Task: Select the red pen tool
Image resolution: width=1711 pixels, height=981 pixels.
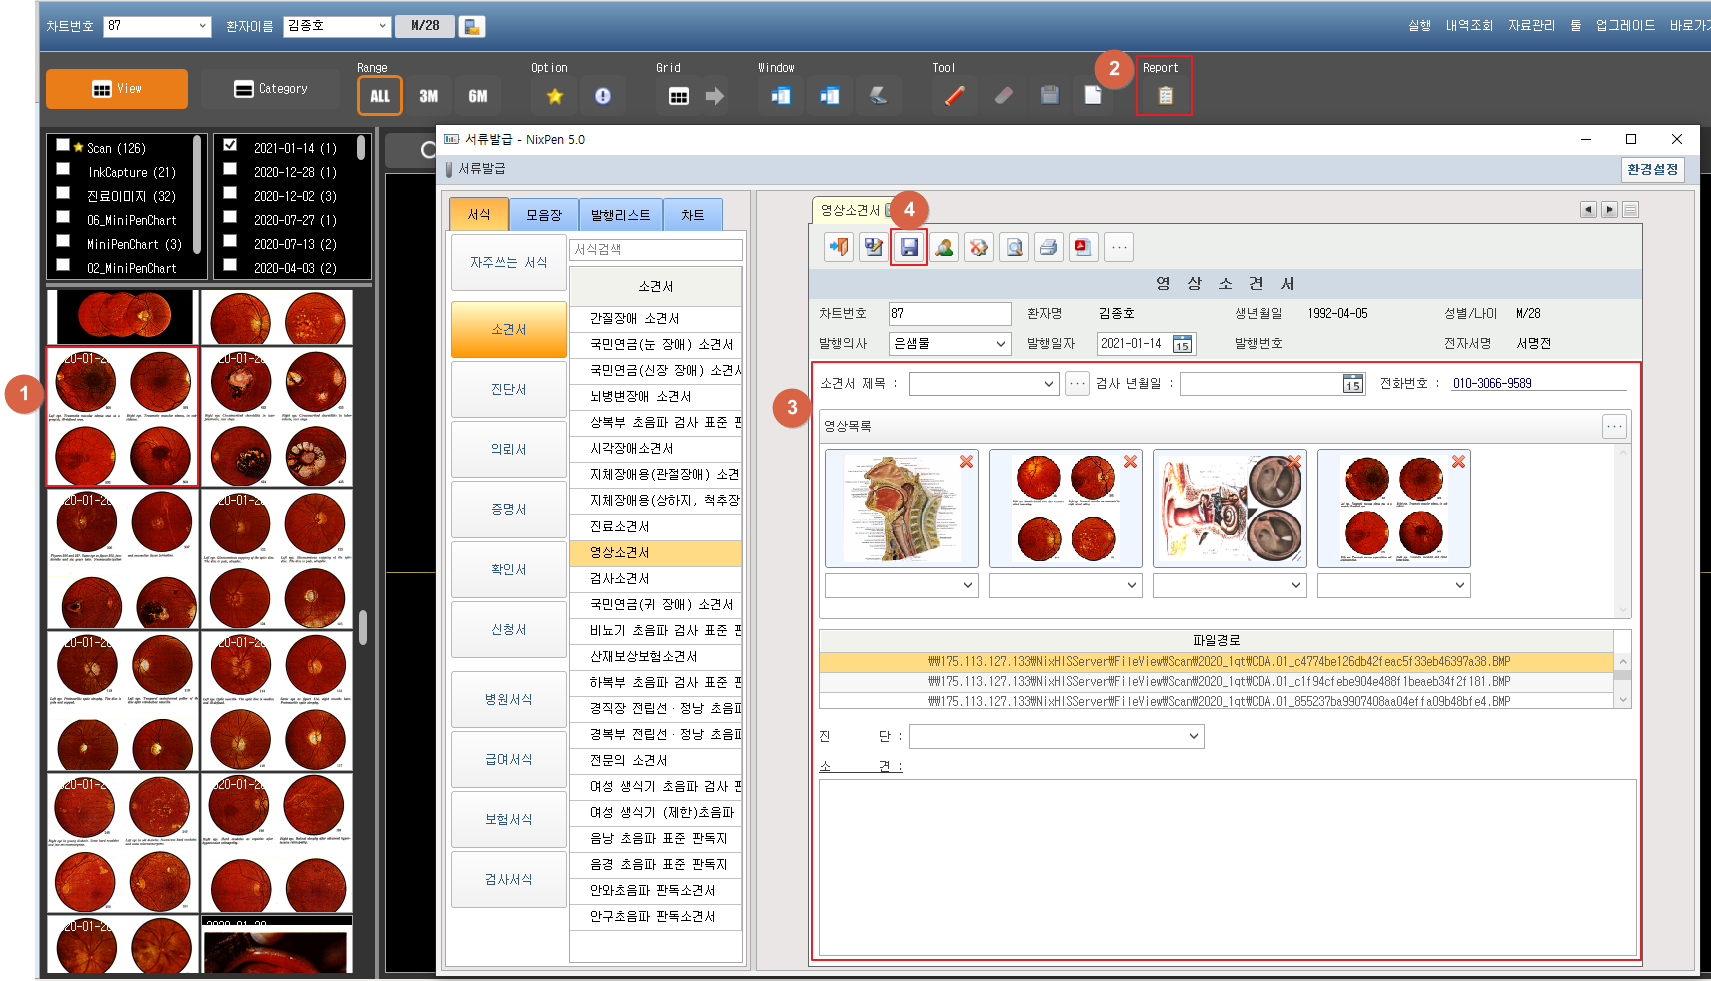Action: [x=954, y=96]
